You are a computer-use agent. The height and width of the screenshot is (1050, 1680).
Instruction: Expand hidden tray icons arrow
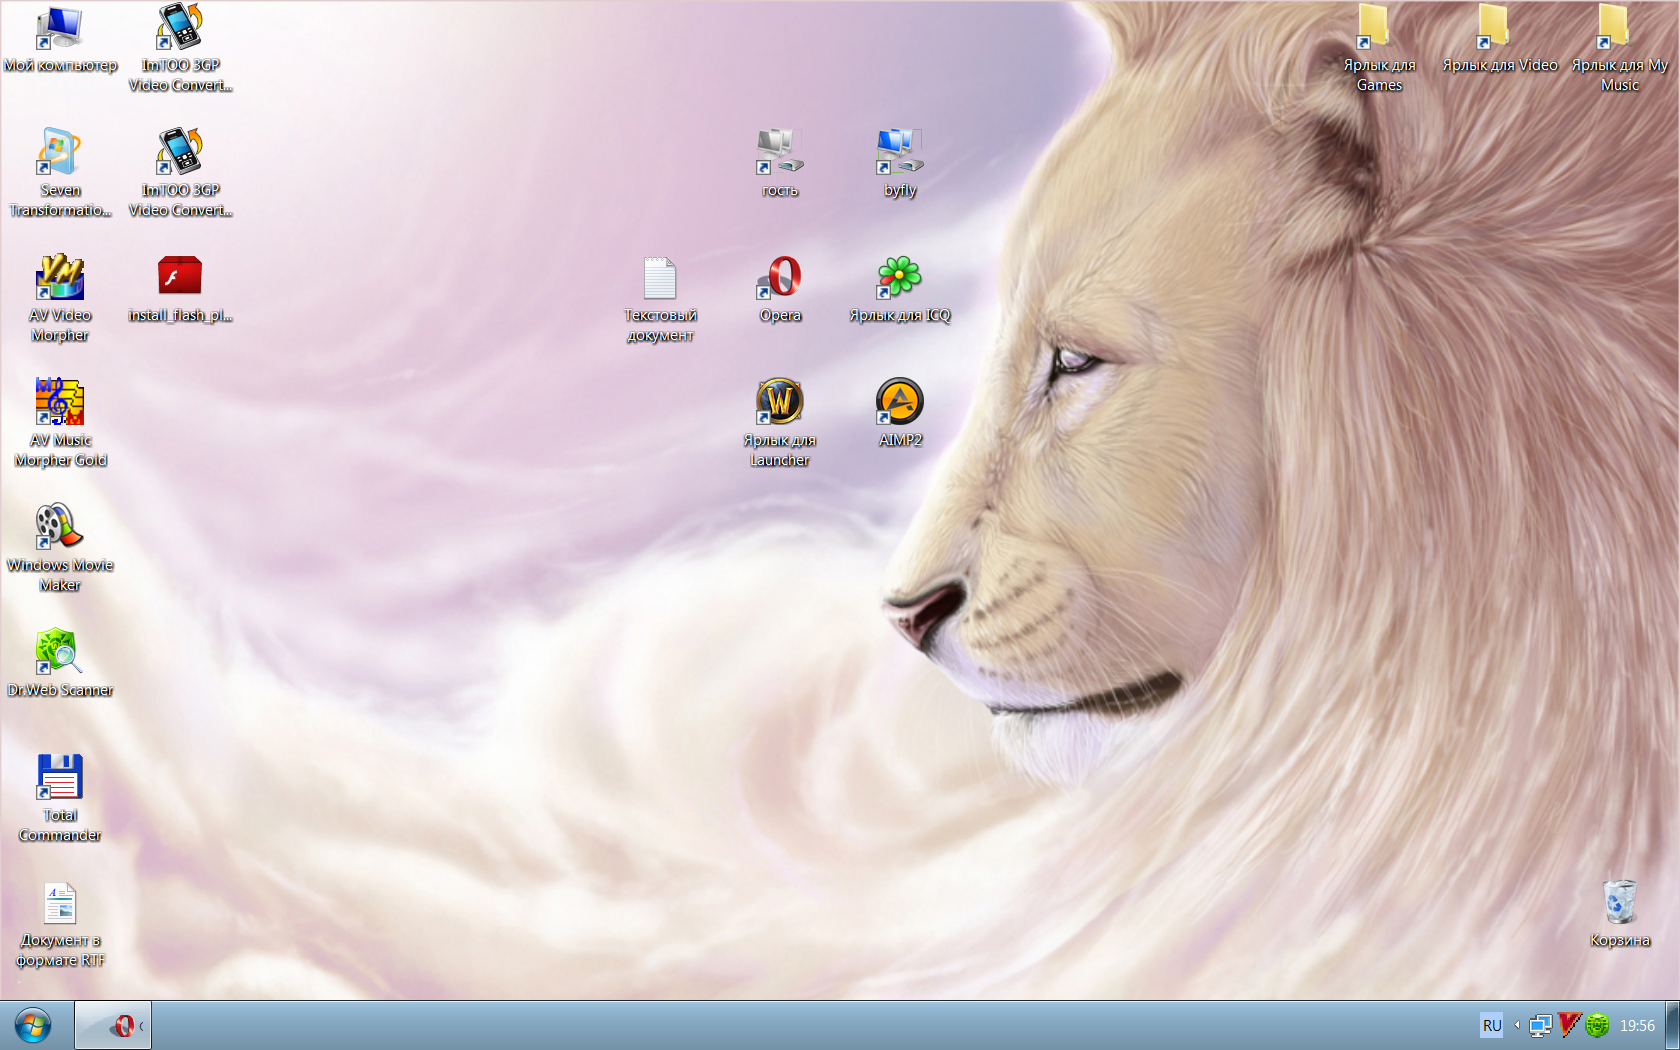pyautogui.click(x=1517, y=1025)
